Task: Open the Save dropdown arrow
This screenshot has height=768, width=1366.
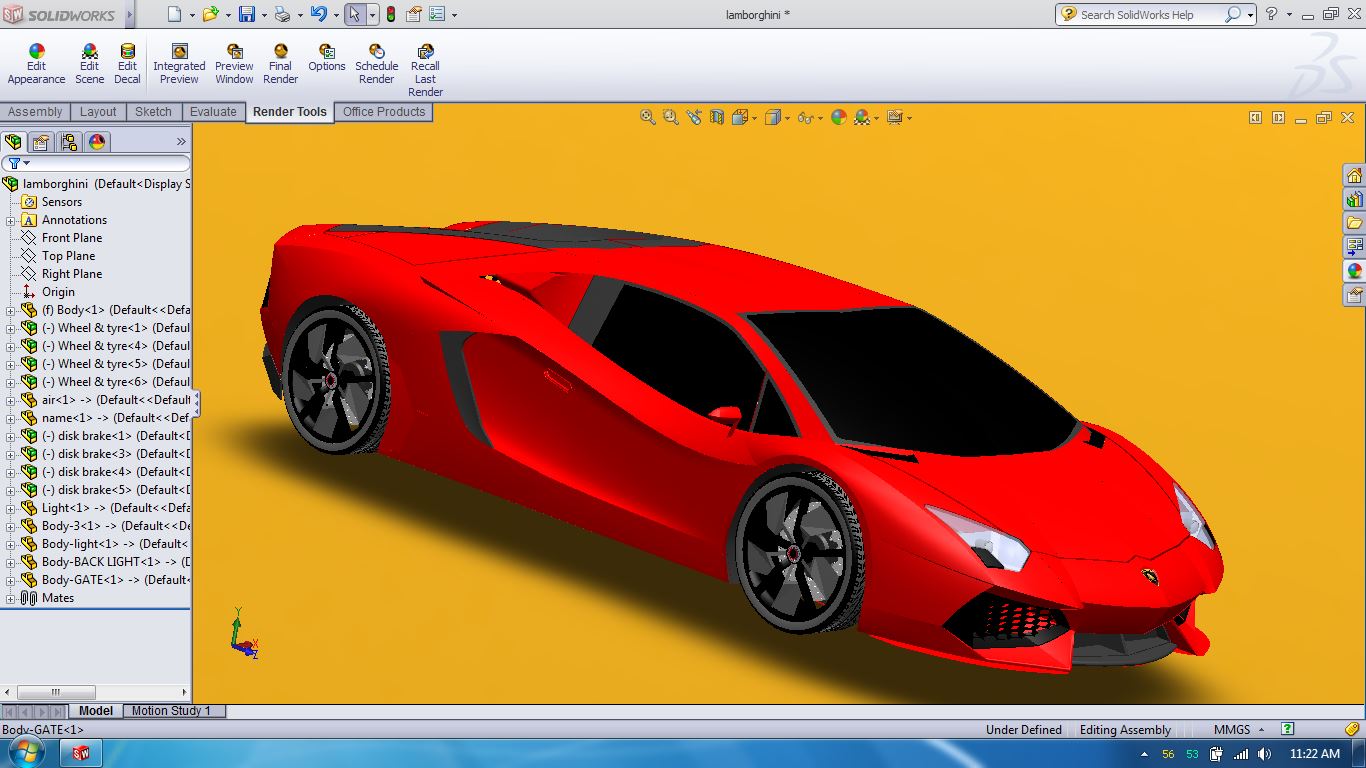Action: [264, 15]
